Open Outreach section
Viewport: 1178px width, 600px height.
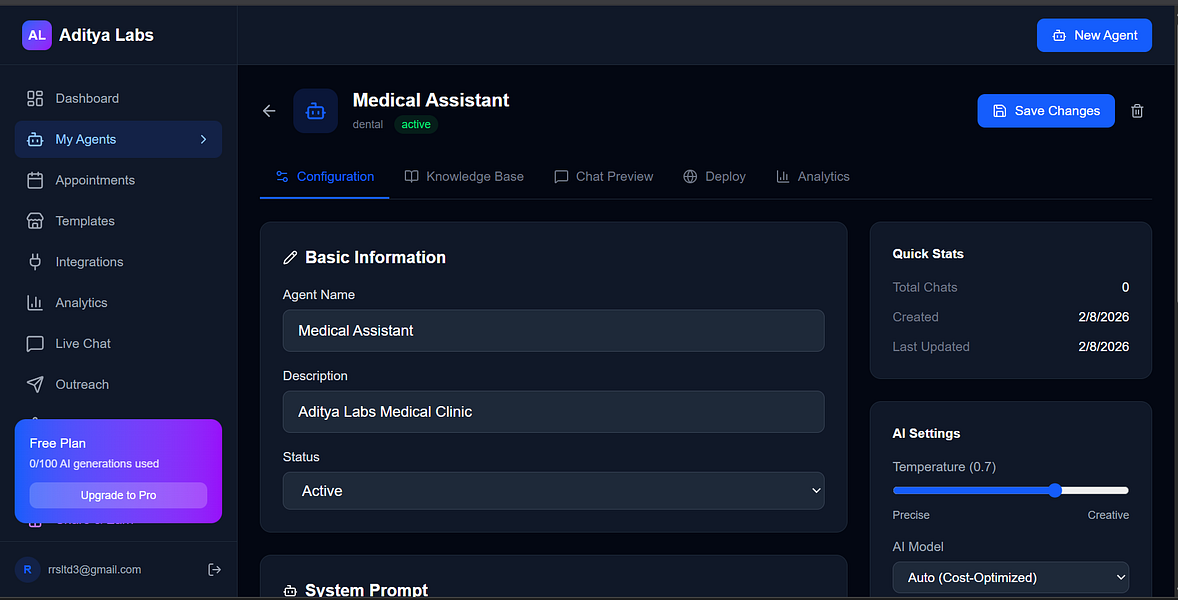[118, 384]
